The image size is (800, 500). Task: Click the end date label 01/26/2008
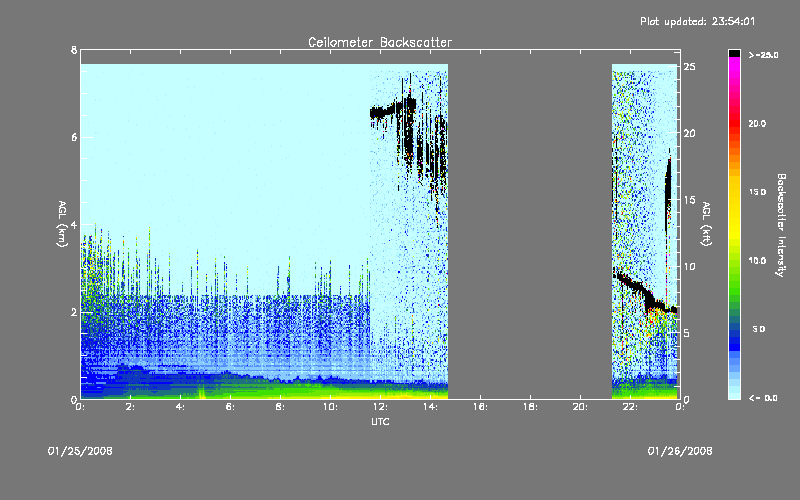pyautogui.click(x=680, y=451)
